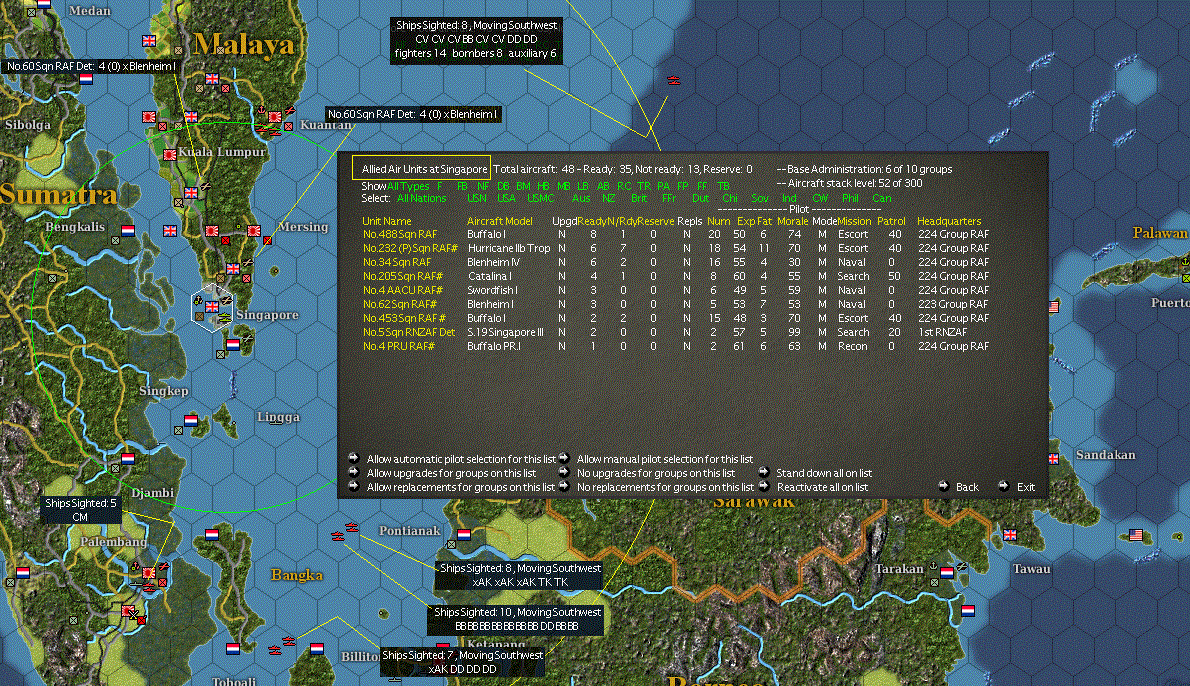Click the flag icon left of Sandakan
This screenshot has height=686, width=1190.
coord(1053,458)
